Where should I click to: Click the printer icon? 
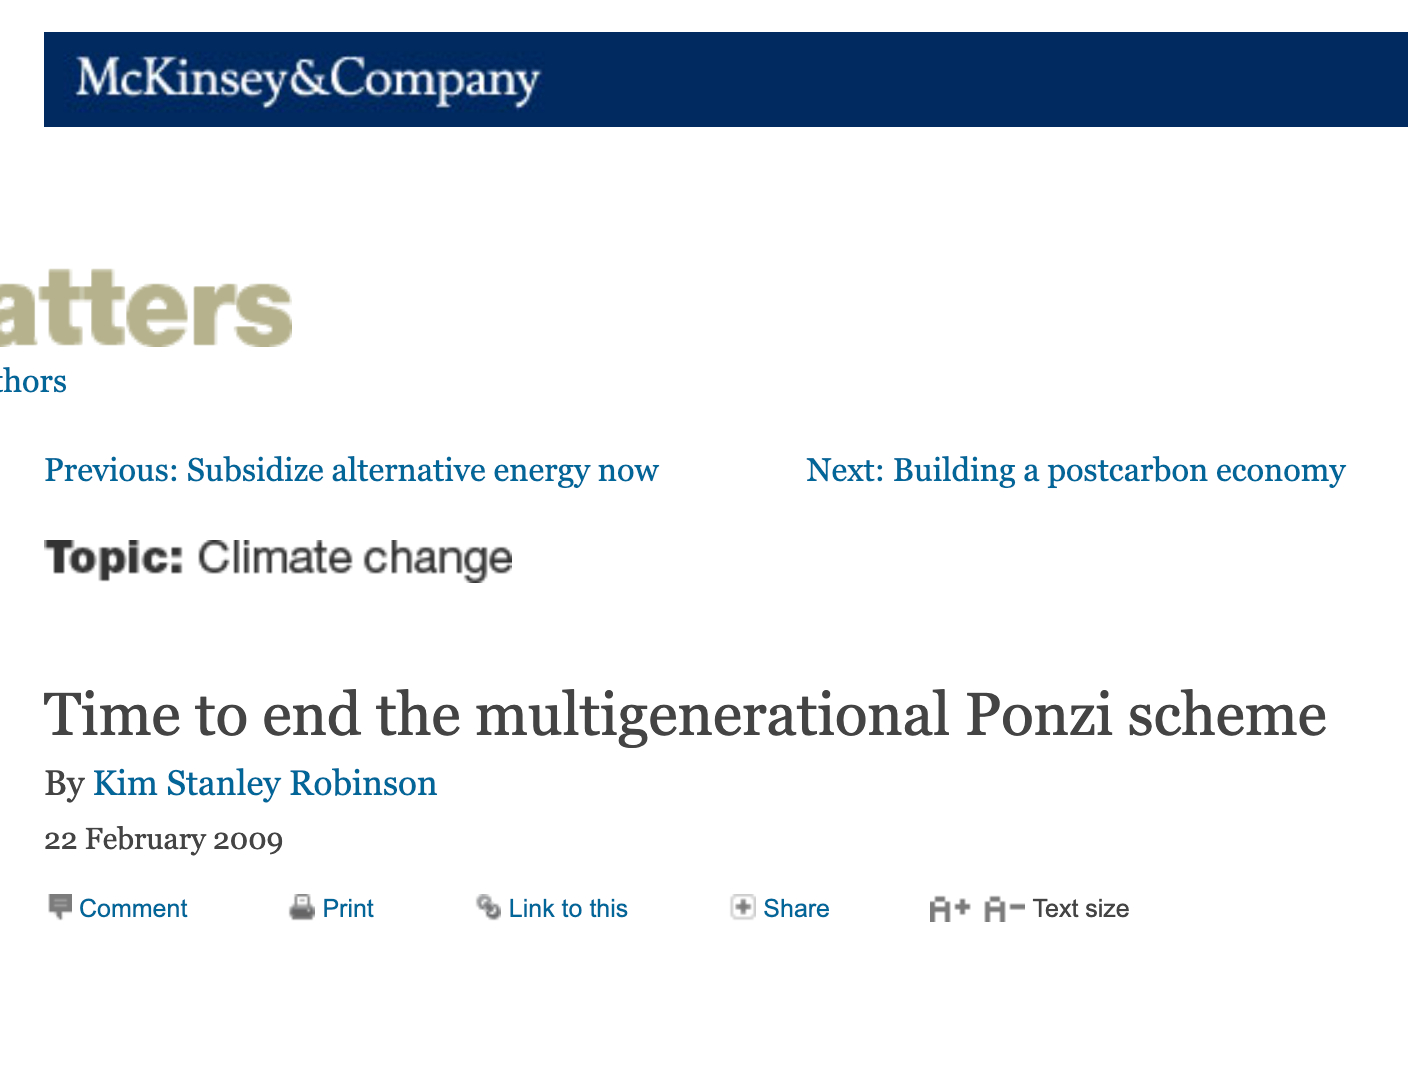[301, 907]
